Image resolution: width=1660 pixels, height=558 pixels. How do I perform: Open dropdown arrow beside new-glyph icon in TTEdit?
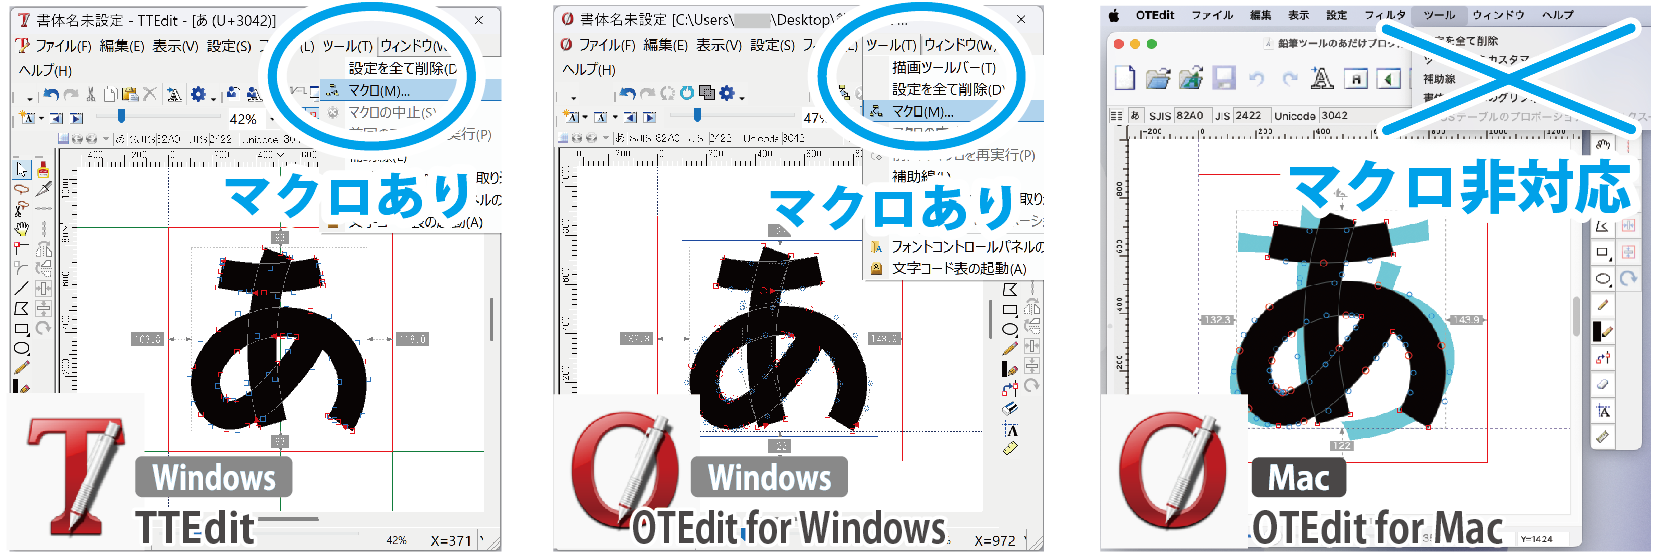click(x=41, y=118)
